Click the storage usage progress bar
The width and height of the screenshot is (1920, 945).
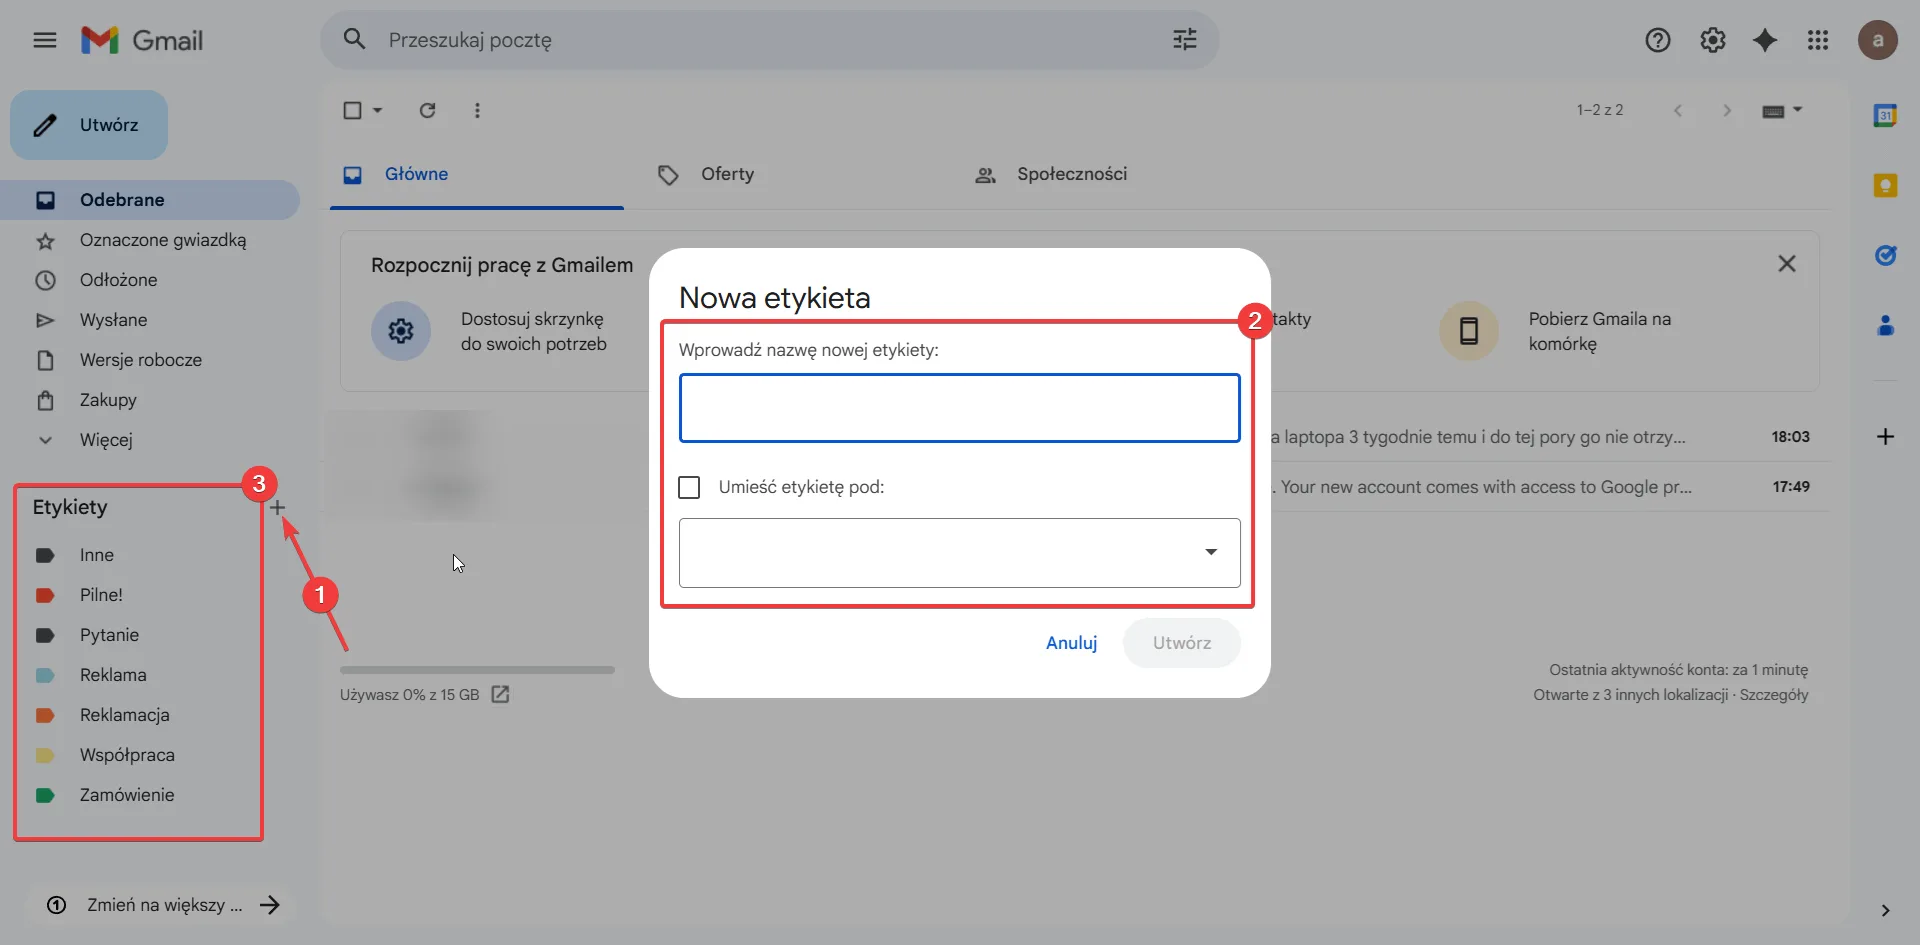pos(477,670)
